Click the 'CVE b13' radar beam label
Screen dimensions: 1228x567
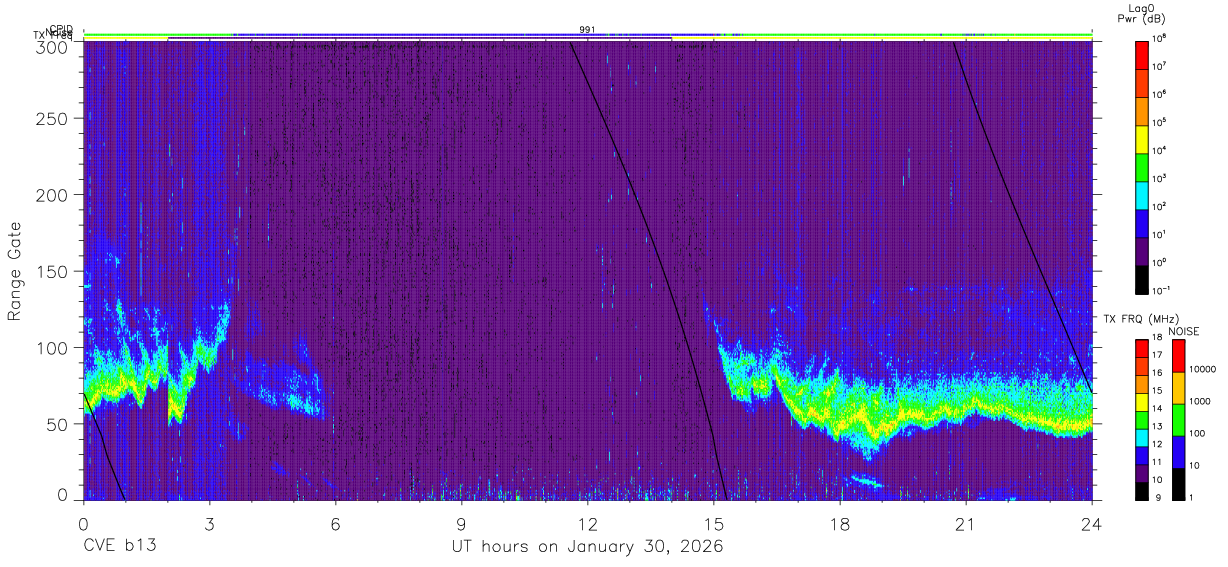[119, 547]
